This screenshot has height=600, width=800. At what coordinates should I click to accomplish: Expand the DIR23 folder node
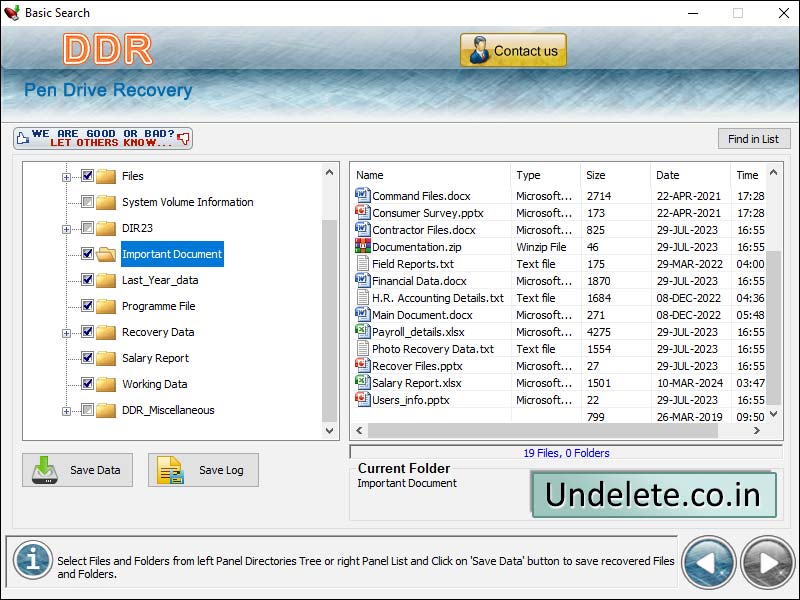pos(66,228)
